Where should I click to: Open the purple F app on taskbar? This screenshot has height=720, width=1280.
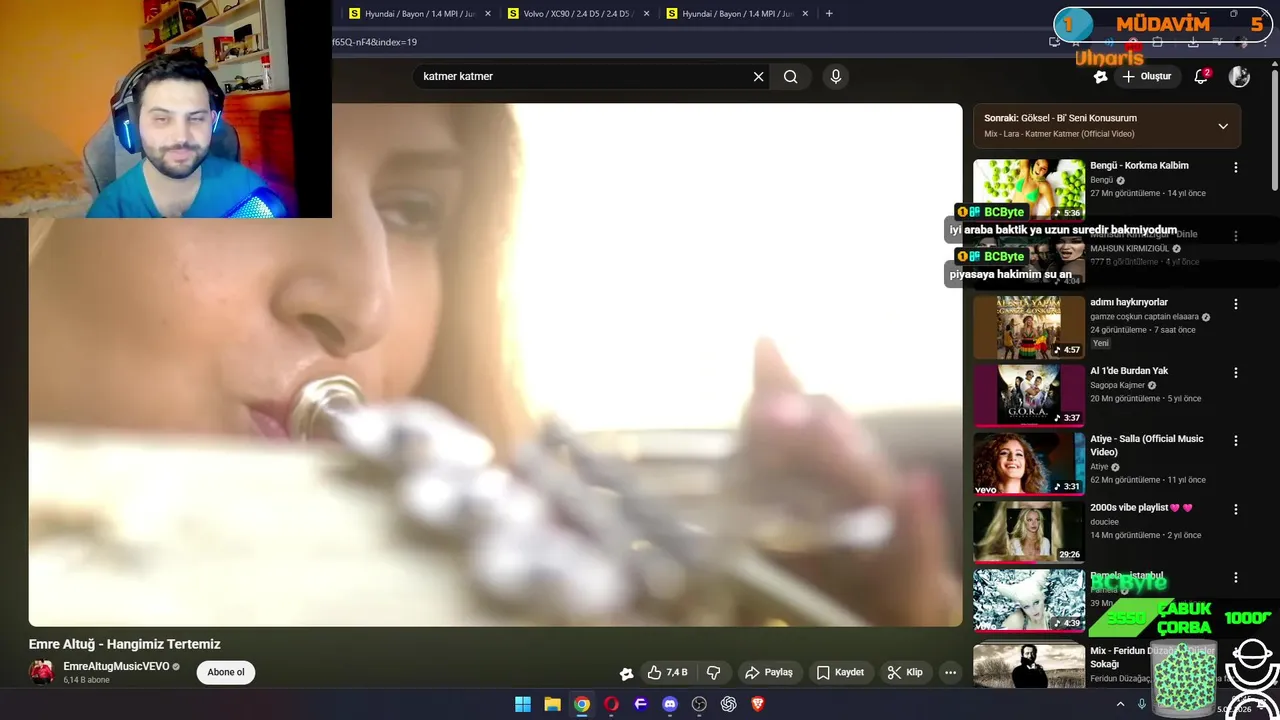tap(641, 704)
